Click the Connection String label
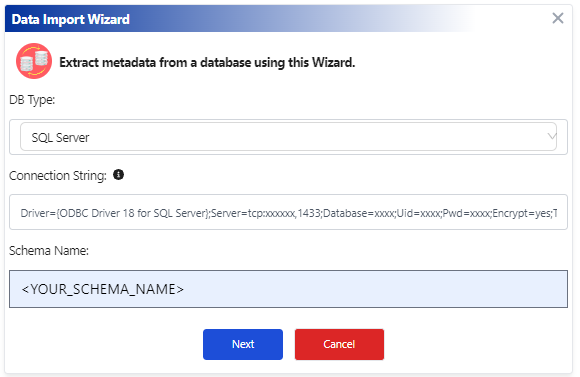 coord(58,175)
